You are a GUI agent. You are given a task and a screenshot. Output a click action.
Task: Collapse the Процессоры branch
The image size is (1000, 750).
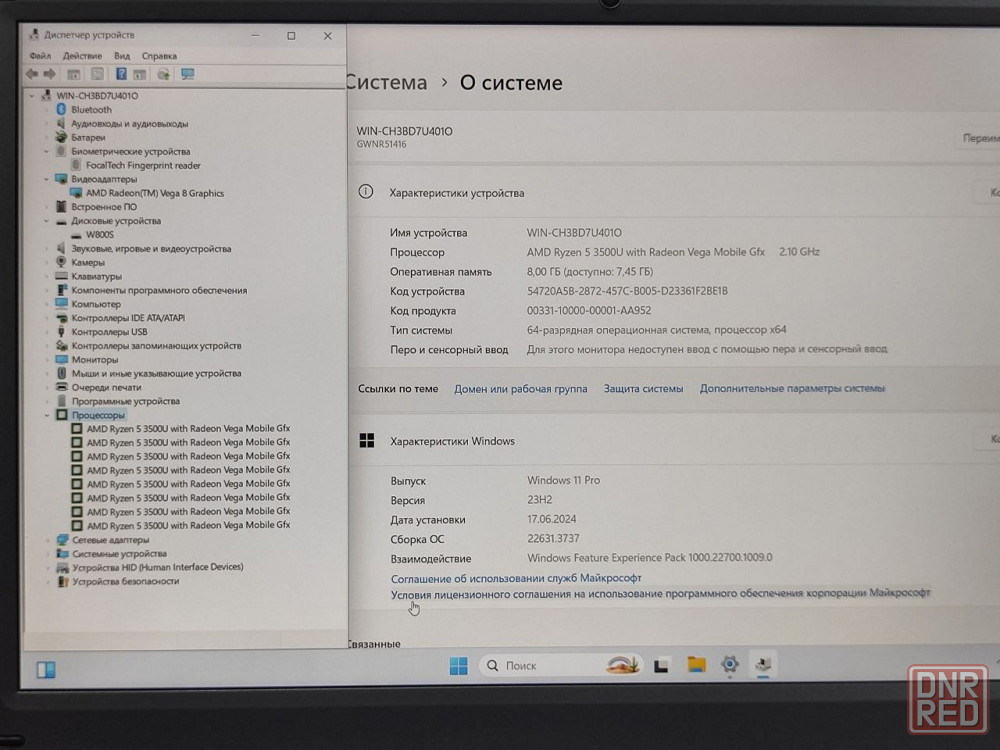pyautogui.click(x=47, y=415)
